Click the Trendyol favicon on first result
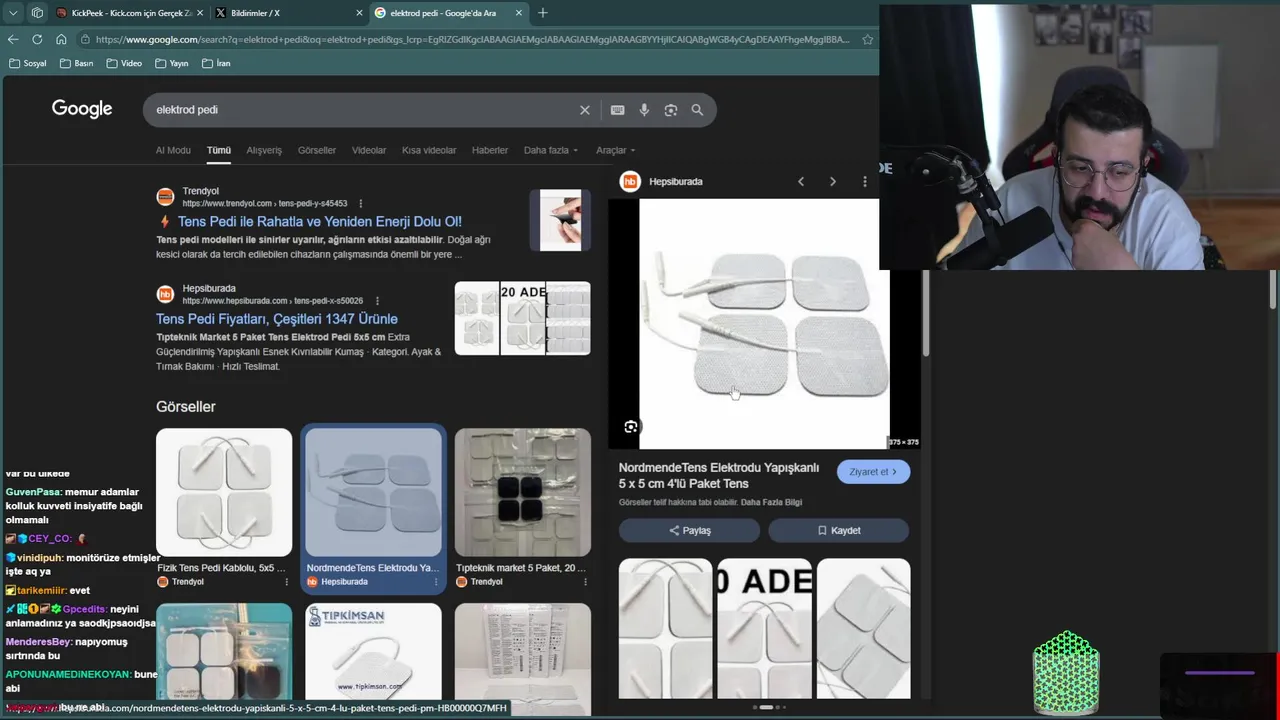Viewport: 1280px width, 720px height. tap(165, 197)
